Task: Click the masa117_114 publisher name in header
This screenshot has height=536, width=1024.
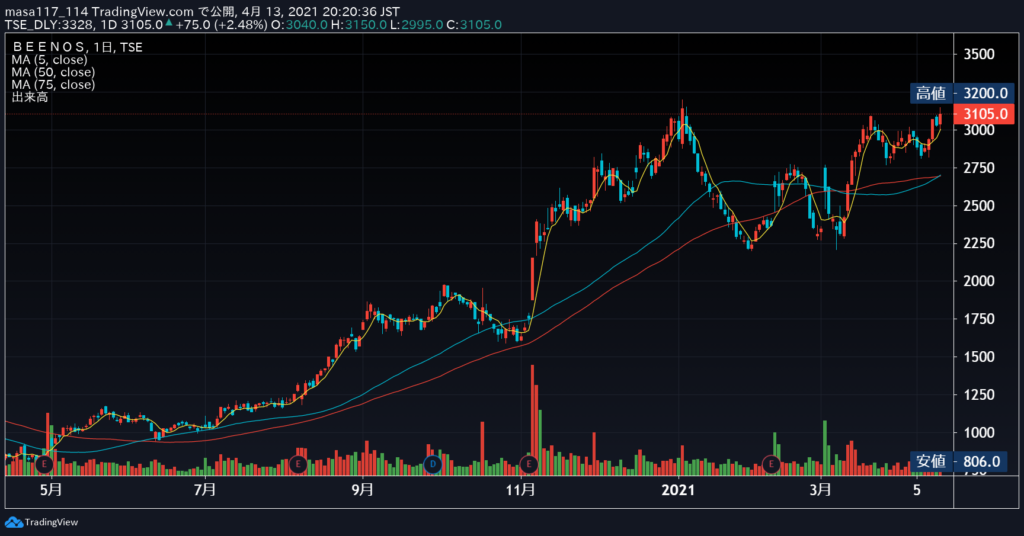Action: pos(47,12)
